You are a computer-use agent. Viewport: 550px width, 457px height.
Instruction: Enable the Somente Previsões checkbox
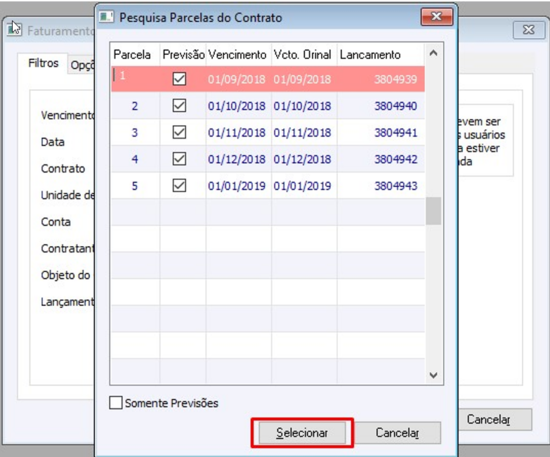pos(116,403)
